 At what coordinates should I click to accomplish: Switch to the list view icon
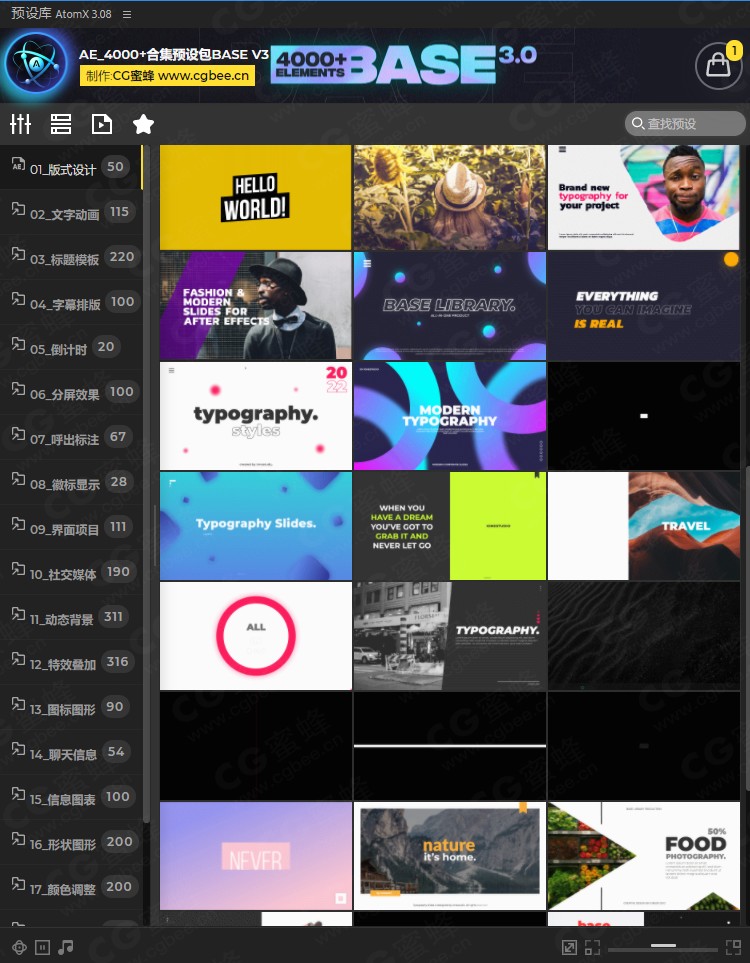tap(60, 124)
